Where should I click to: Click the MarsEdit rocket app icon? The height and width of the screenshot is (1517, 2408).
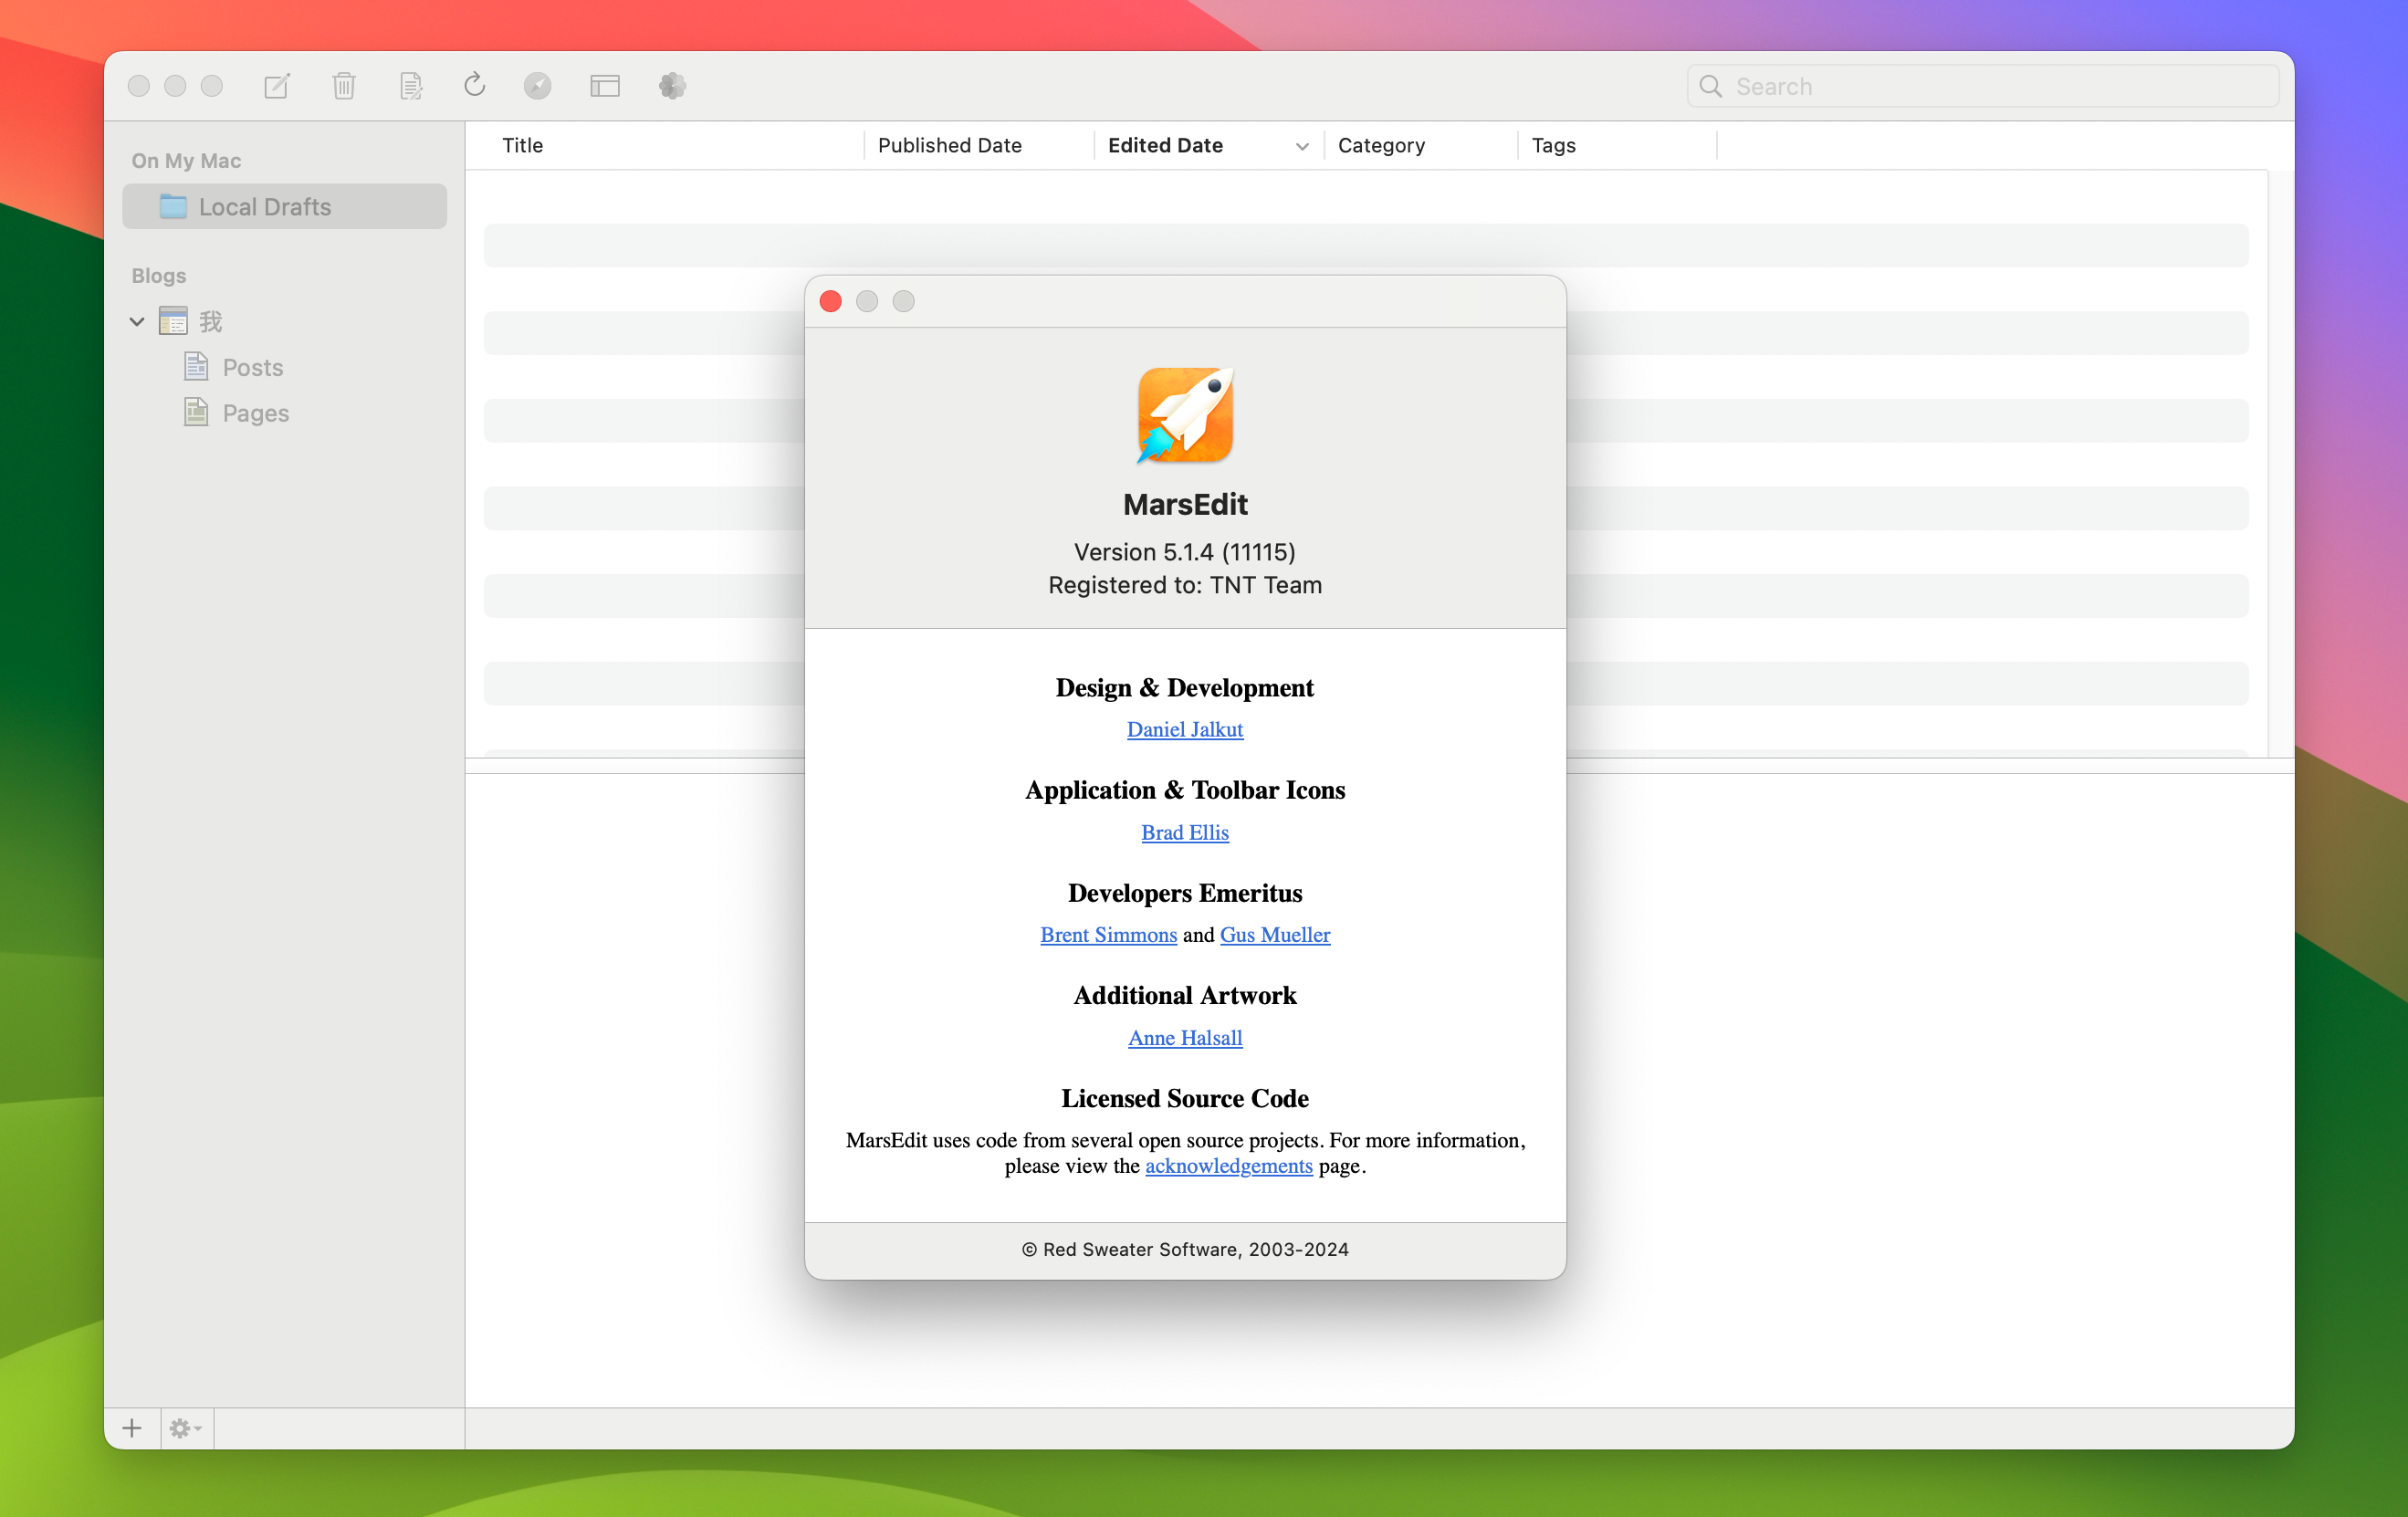1185,416
